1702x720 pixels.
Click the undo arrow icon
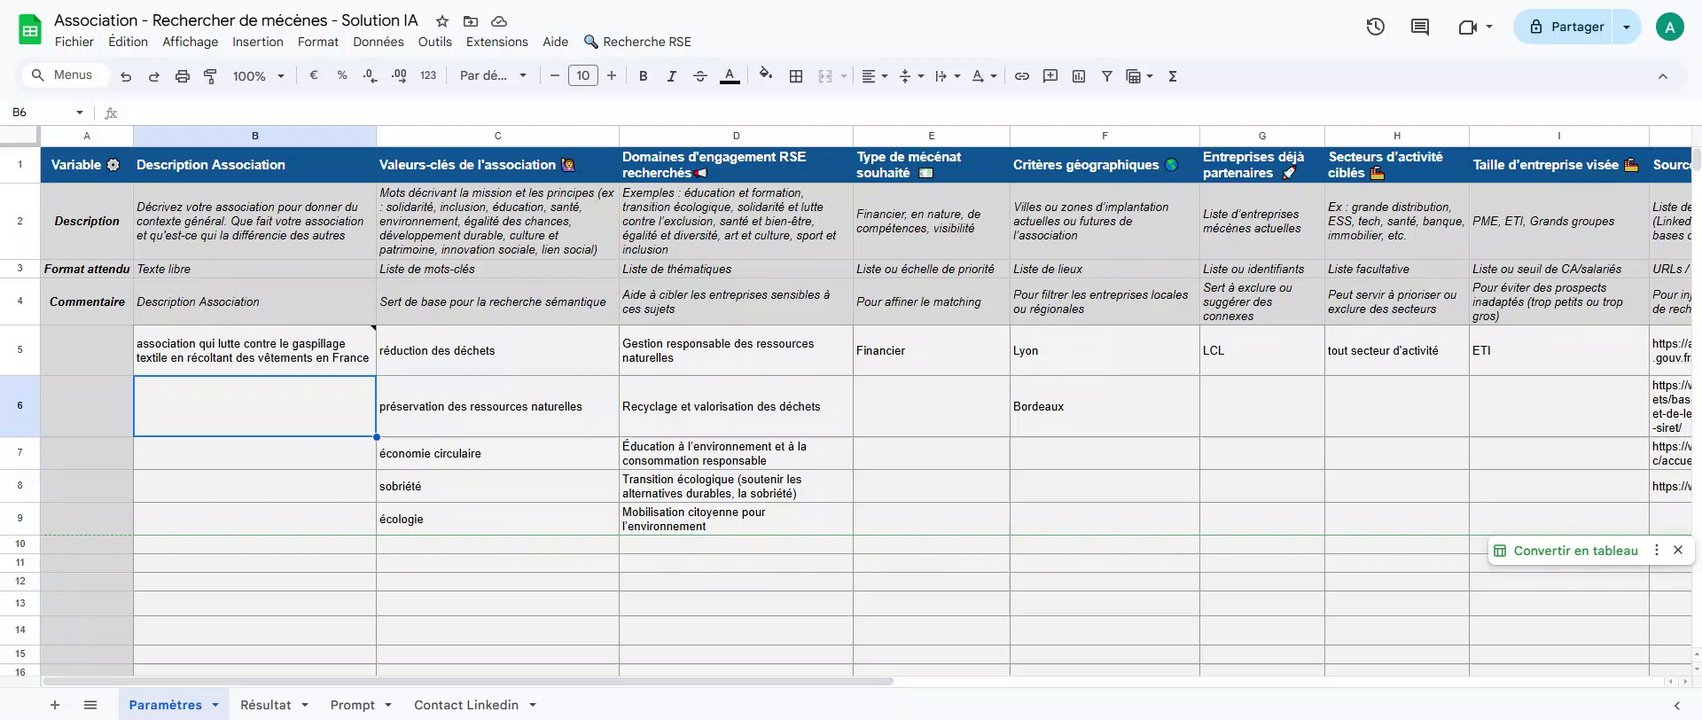pyautogui.click(x=125, y=76)
